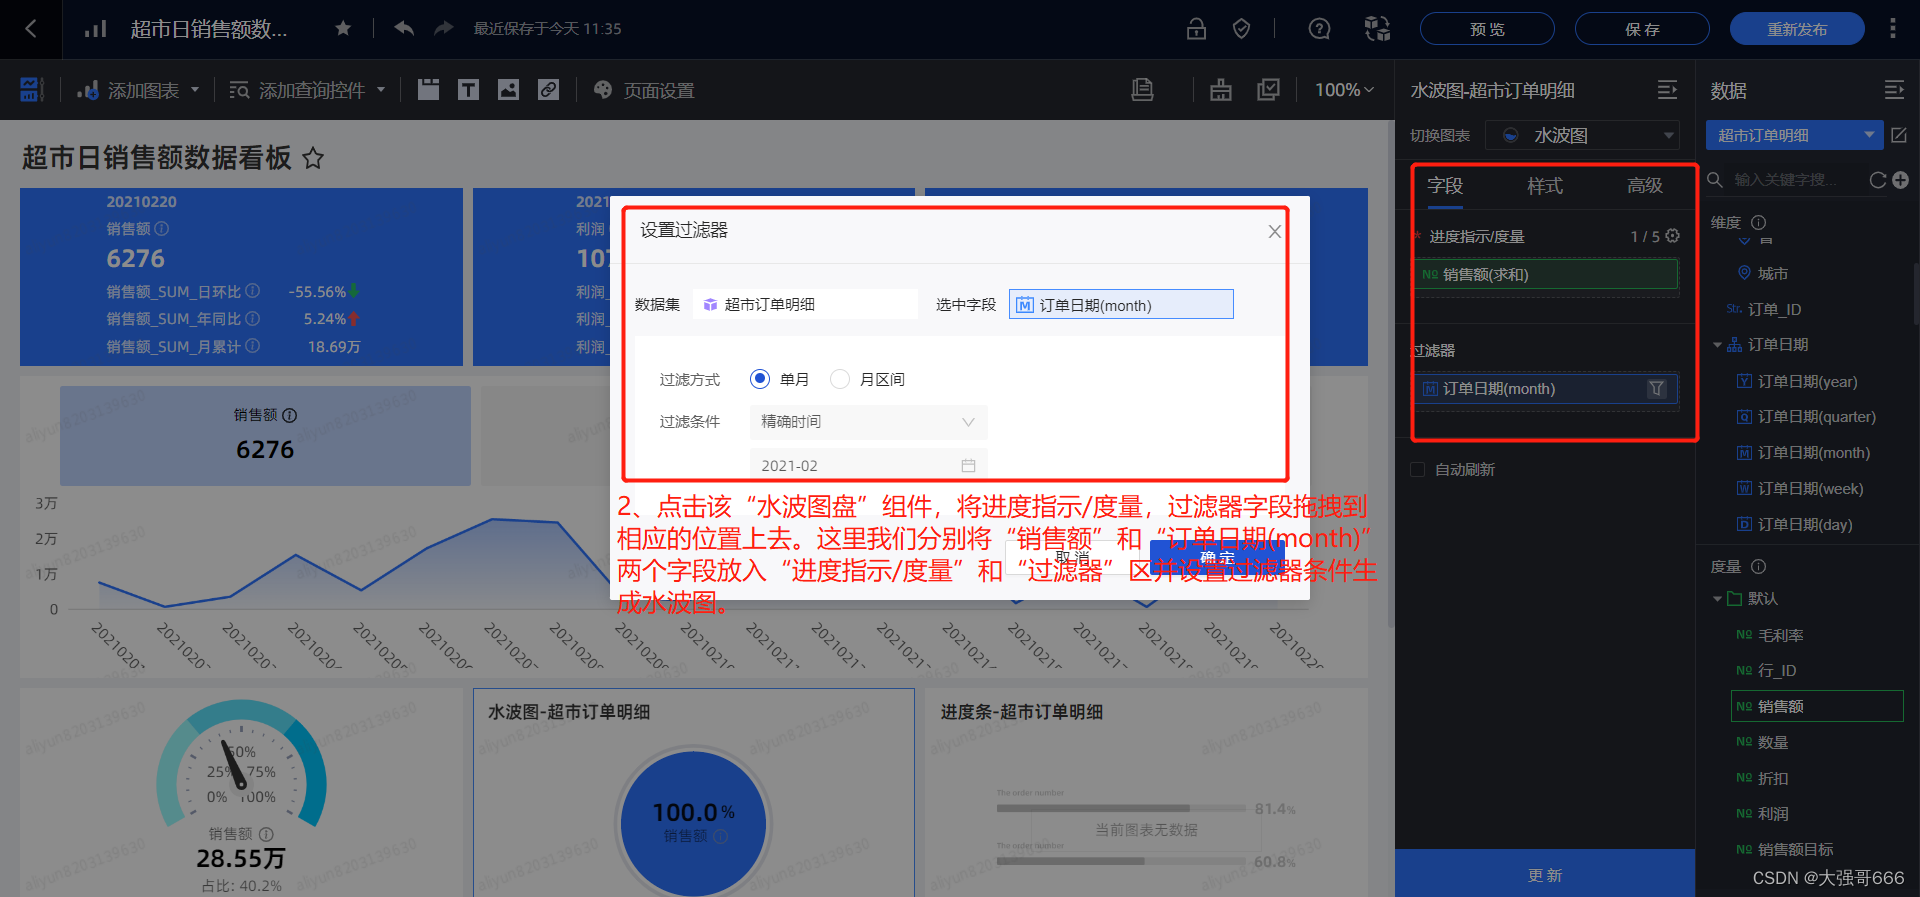Click filter funnel on 订单日期(month)
Screen dimensions: 1920x897
pos(1657,388)
